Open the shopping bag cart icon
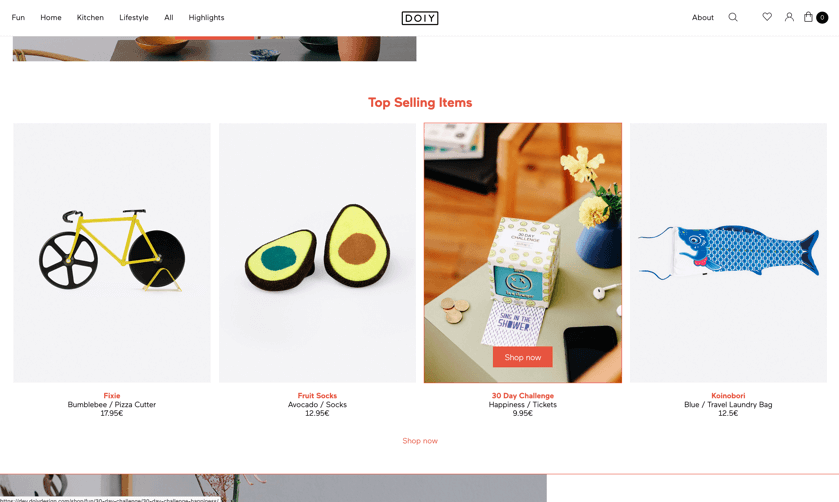This screenshot has width=839, height=502. click(808, 17)
